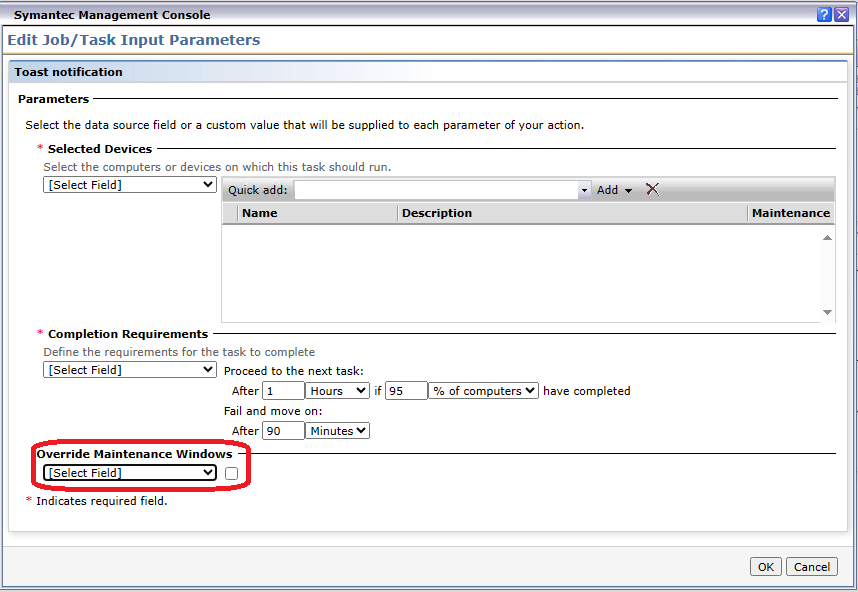
Task: Open Override Maintenance Windows Select Field dropdown
Action: 130,473
